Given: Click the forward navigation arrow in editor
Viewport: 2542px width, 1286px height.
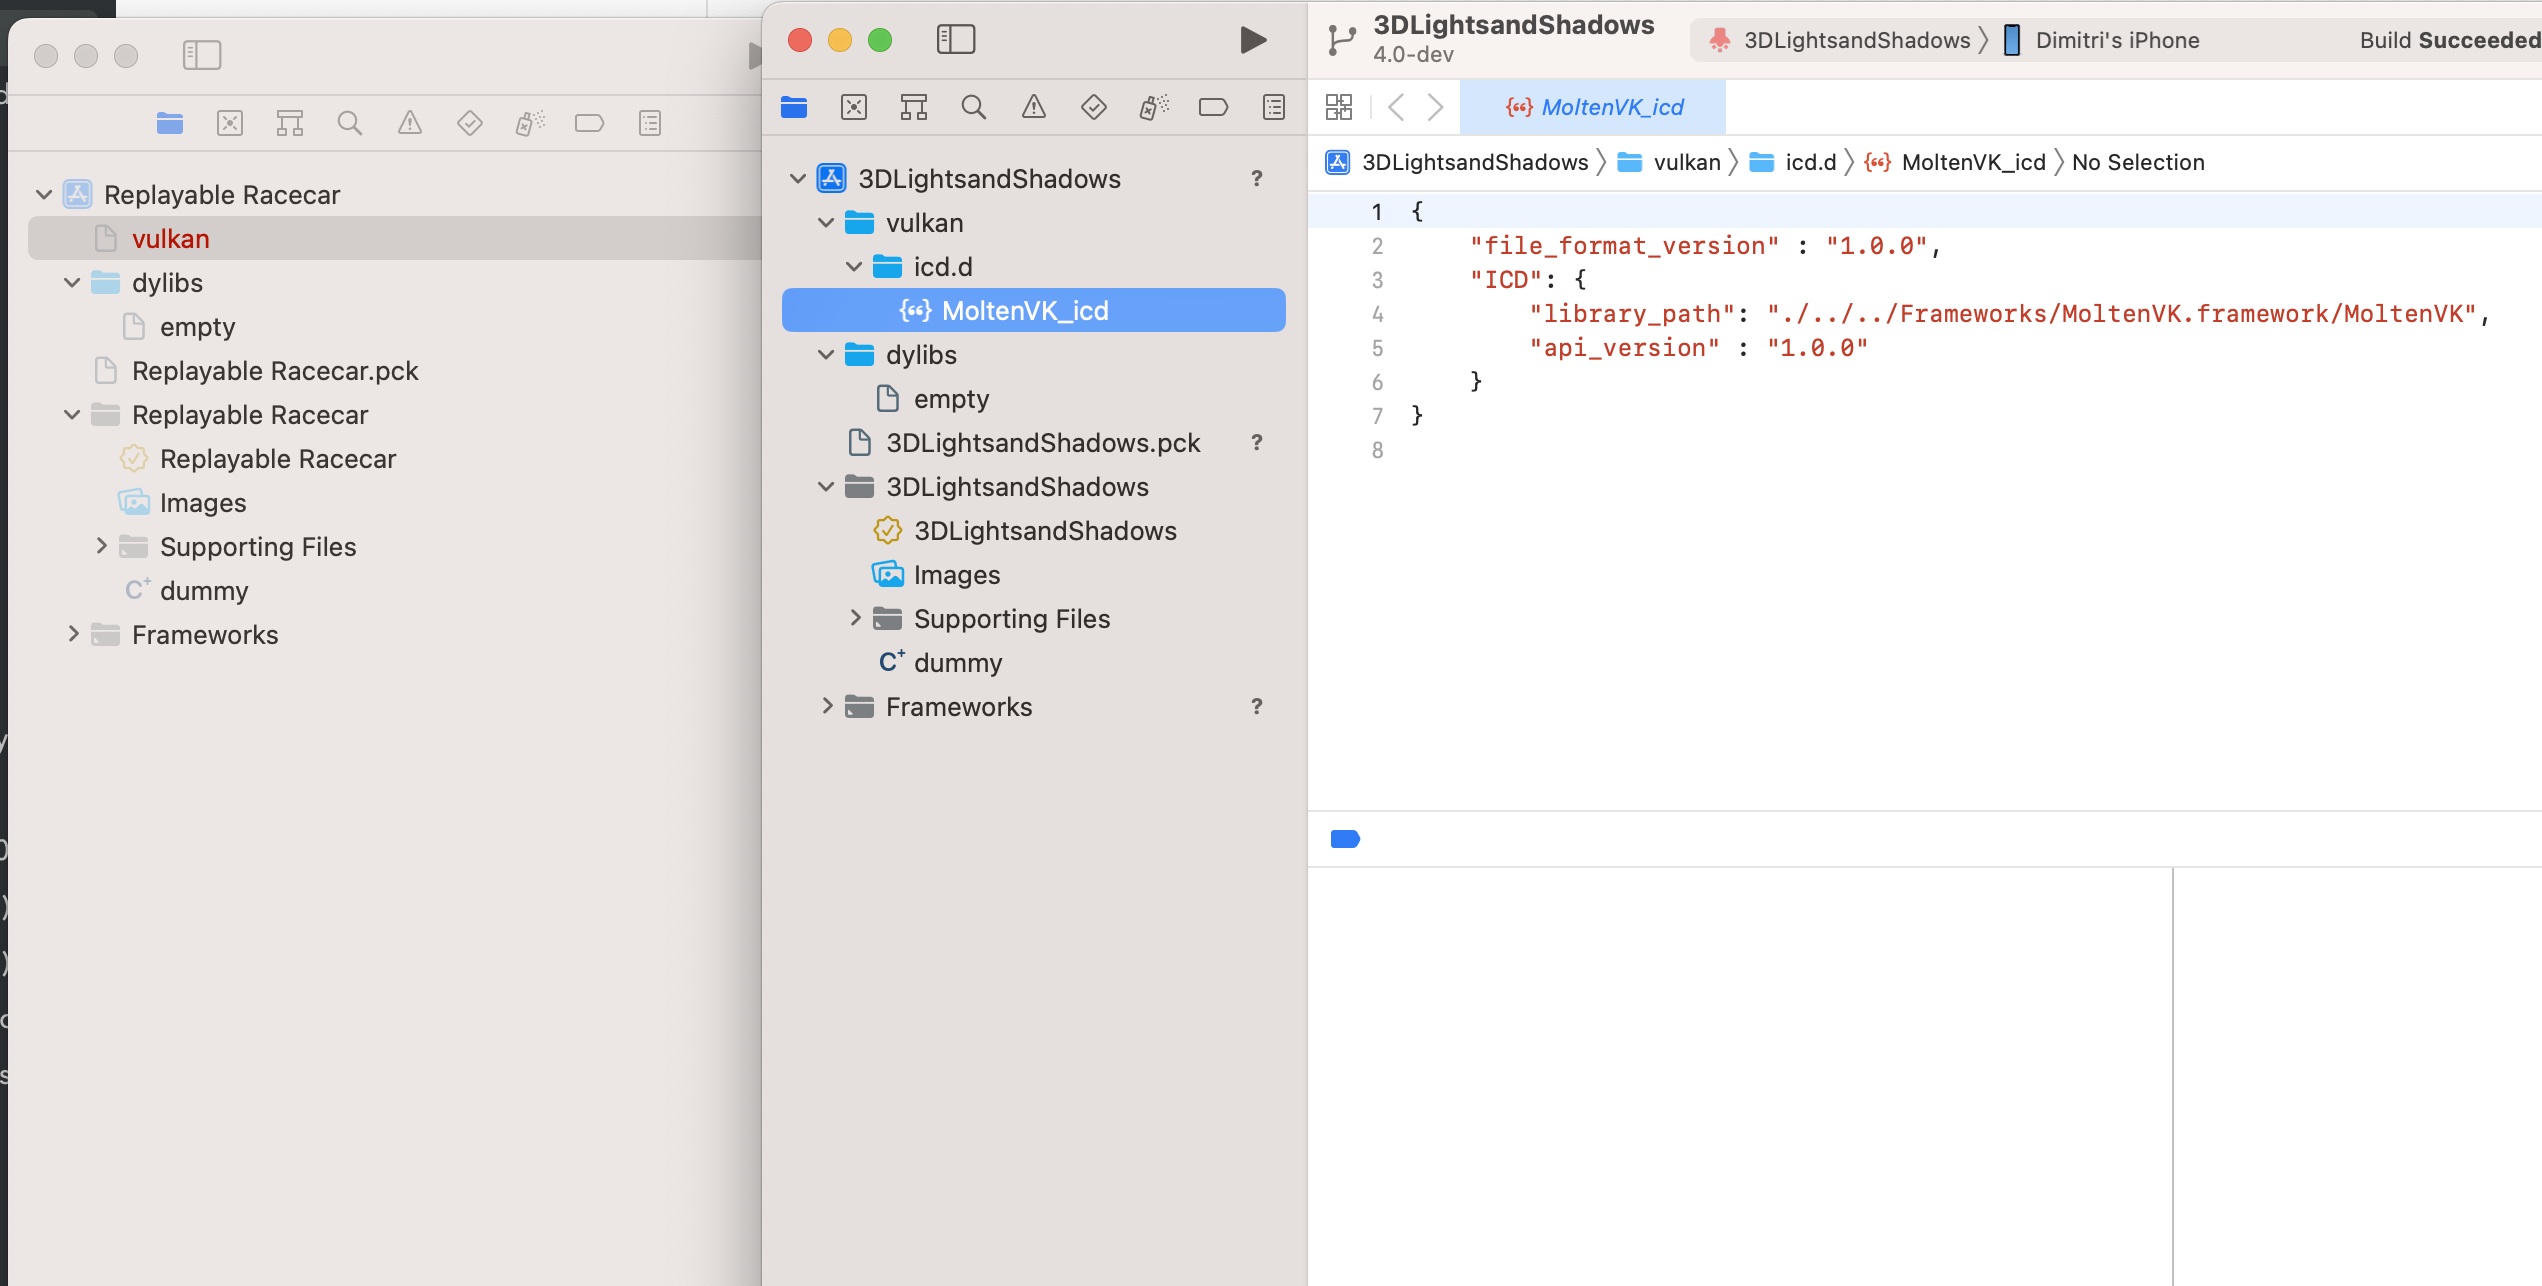Looking at the screenshot, I should click(x=1437, y=107).
